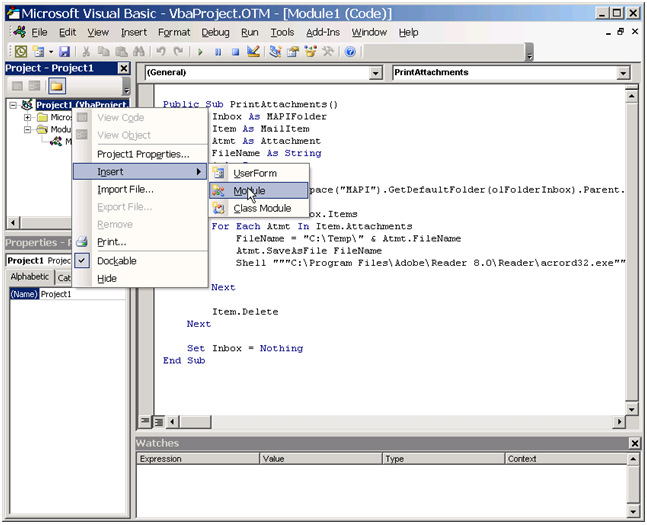Open the Tools menu
Viewport: 647px width, 525px height.
point(282,32)
